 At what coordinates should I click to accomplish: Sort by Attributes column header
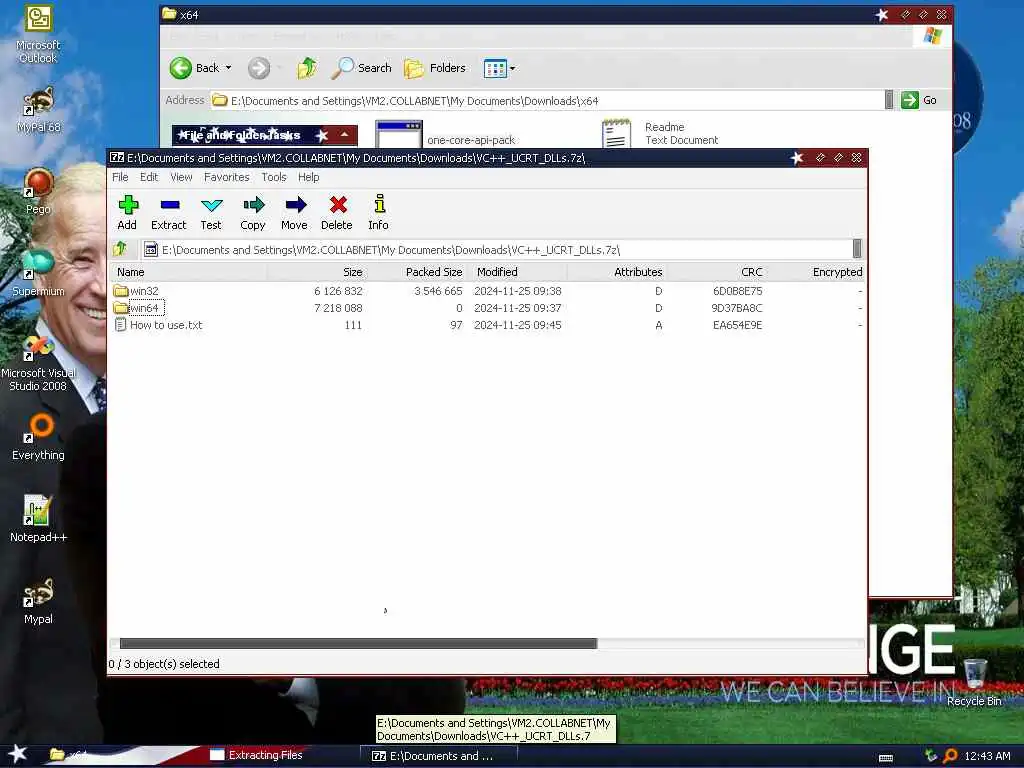617,272
